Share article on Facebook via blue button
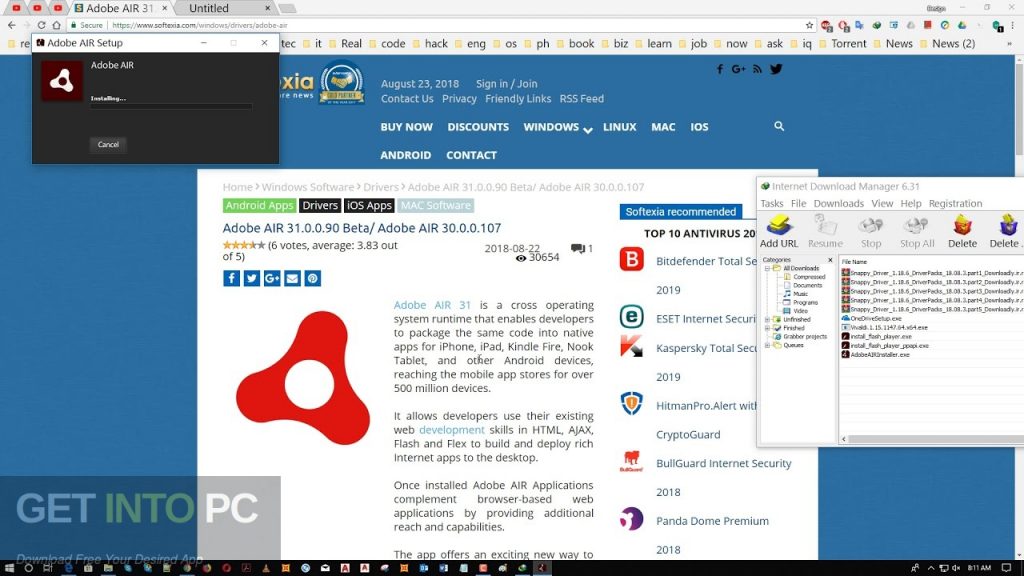The width and height of the screenshot is (1024, 576). tap(231, 278)
